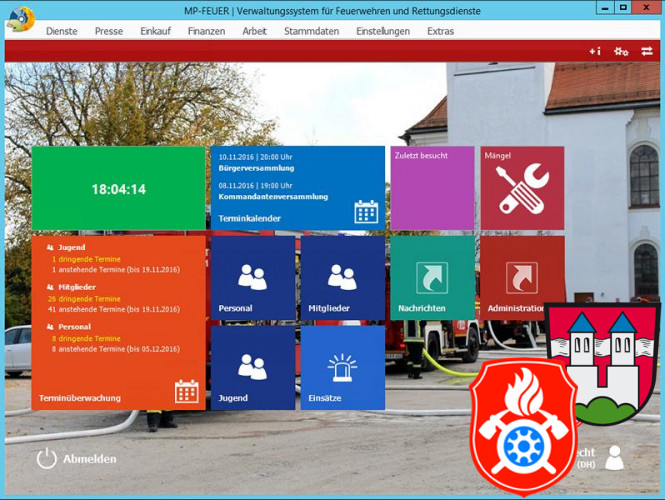The width and height of the screenshot is (665, 500).
Task: Open the Finanzen menu
Action: [x=206, y=31]
